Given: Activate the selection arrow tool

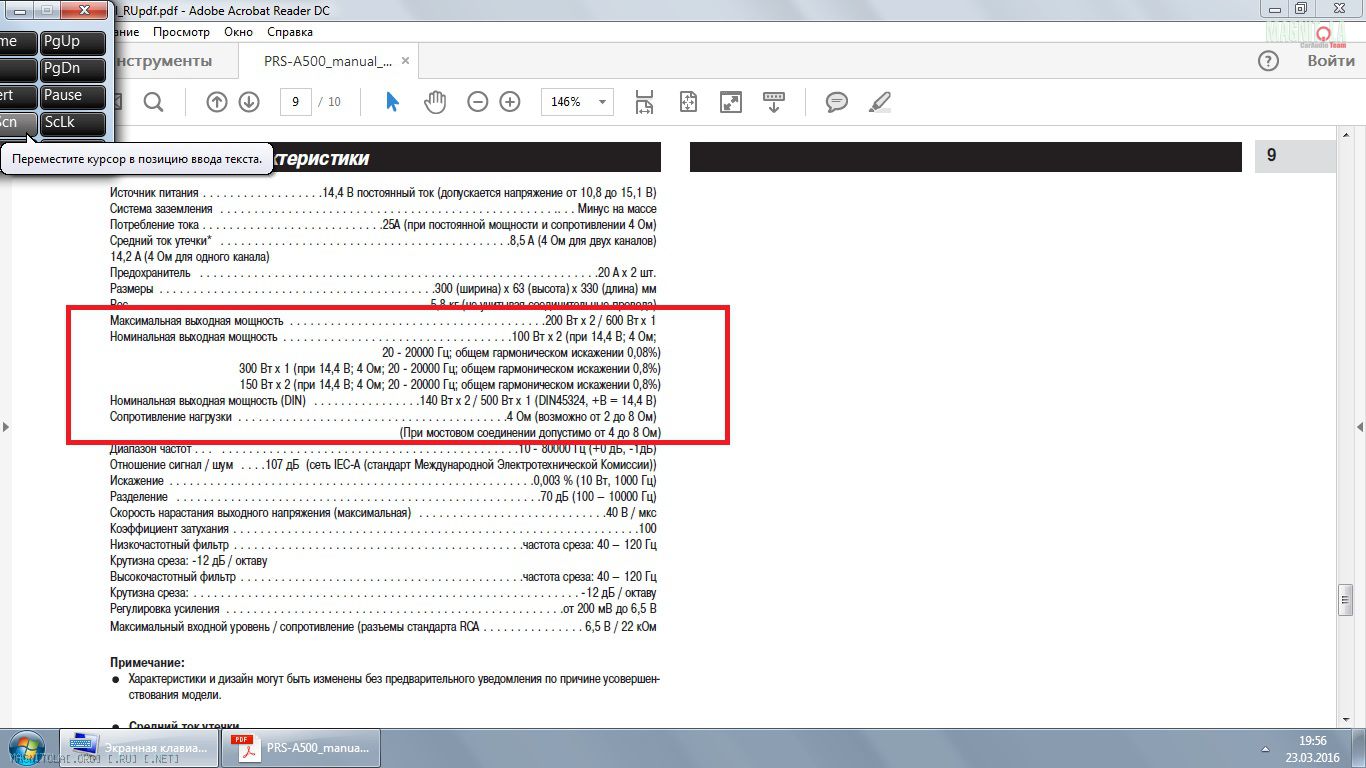Looking at the screenshot, I should (392, 102).
